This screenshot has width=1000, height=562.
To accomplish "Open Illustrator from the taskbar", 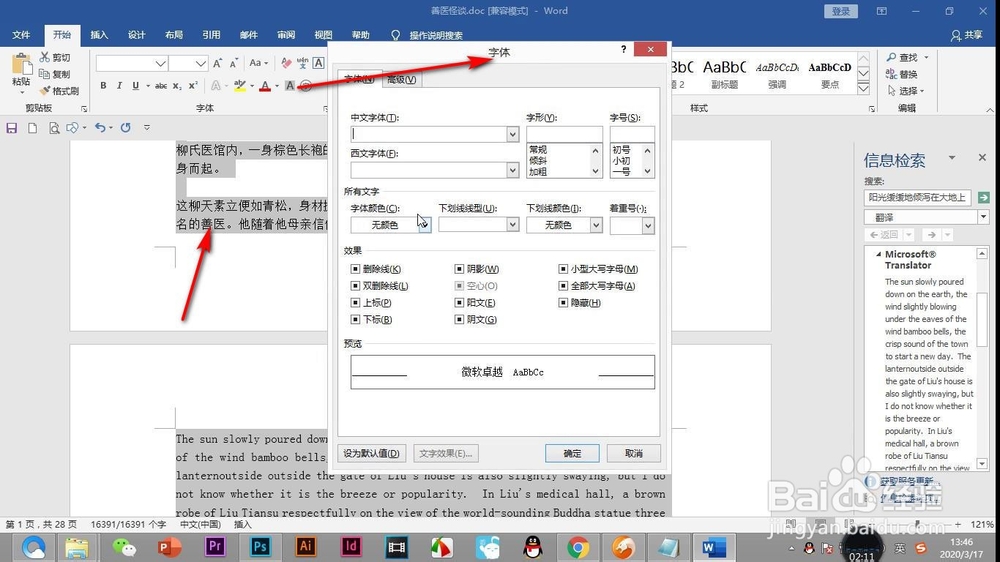I will pyautogui.click(x=305, y=547).
